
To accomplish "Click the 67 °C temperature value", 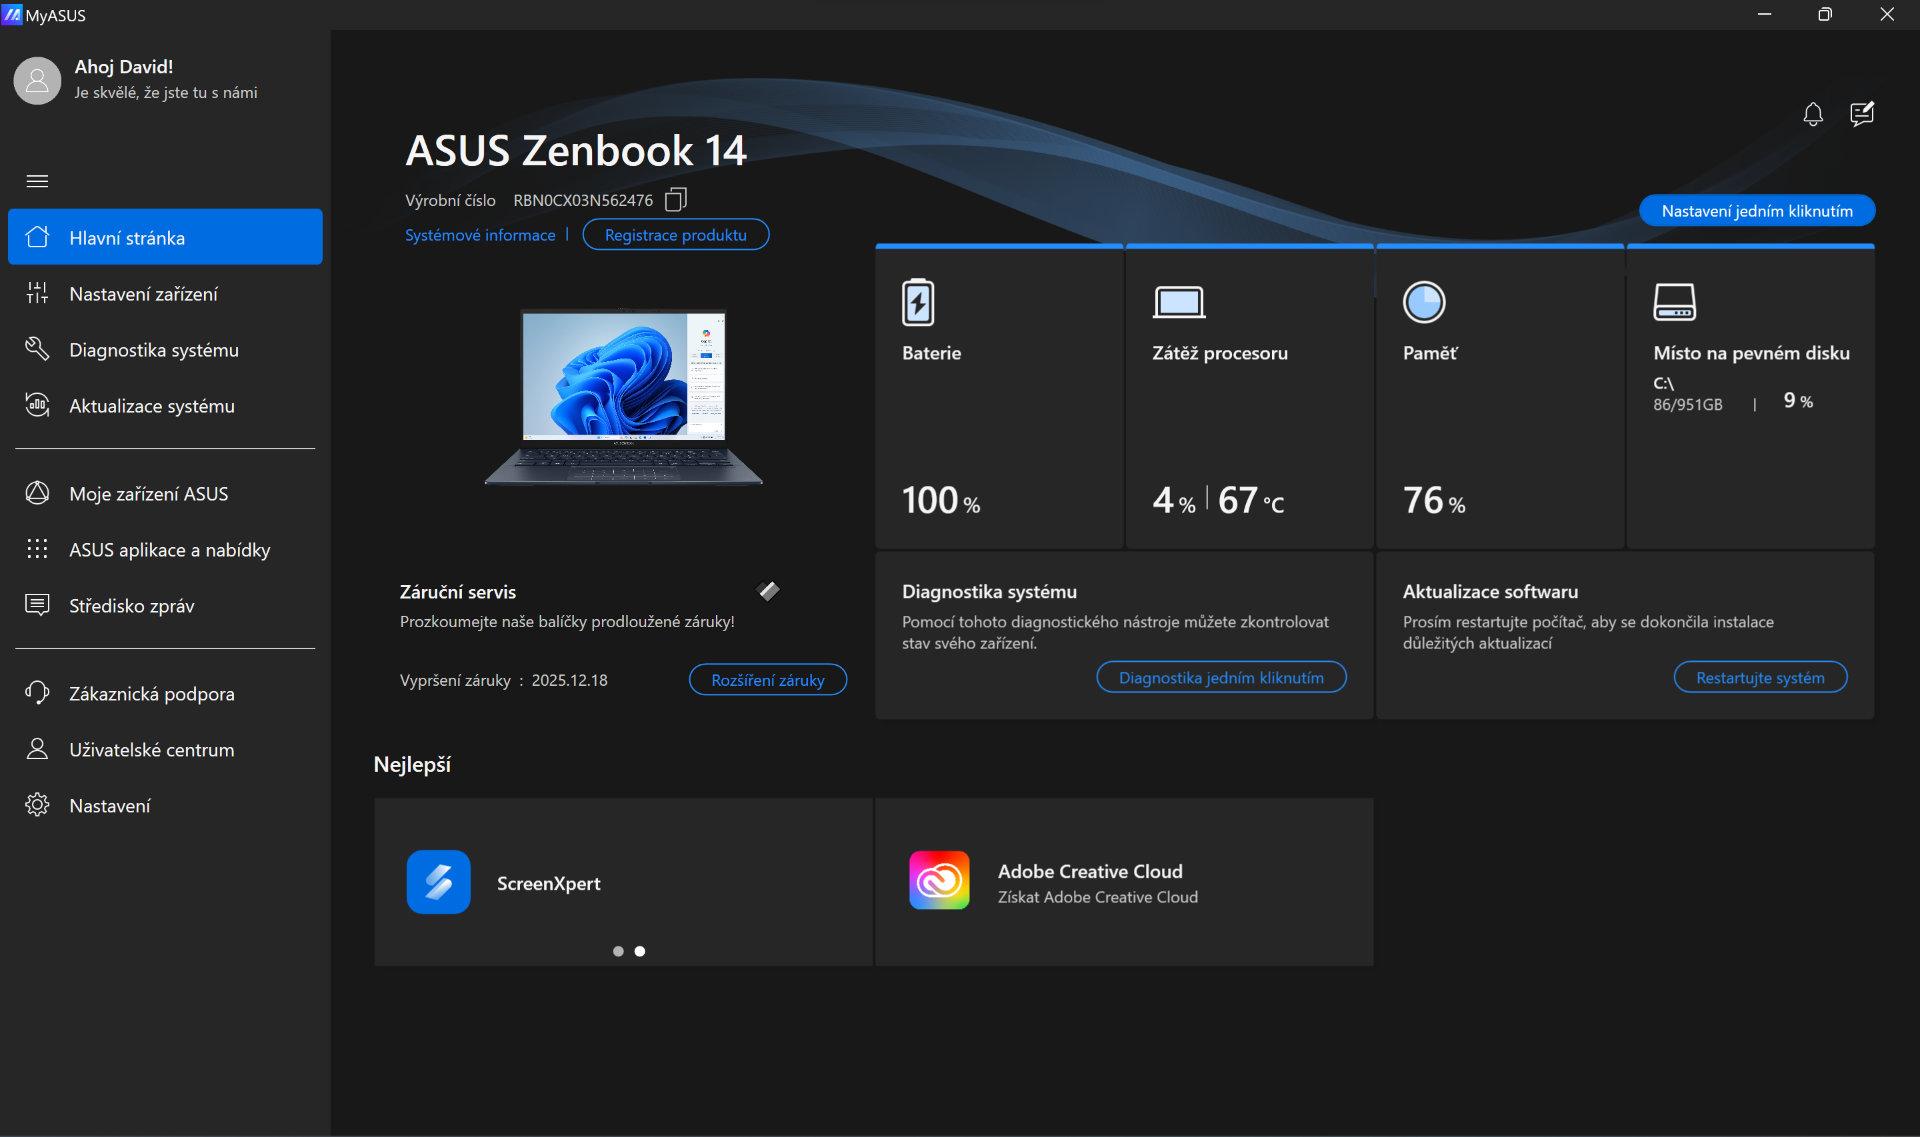I will click(x=1251, y=500).
